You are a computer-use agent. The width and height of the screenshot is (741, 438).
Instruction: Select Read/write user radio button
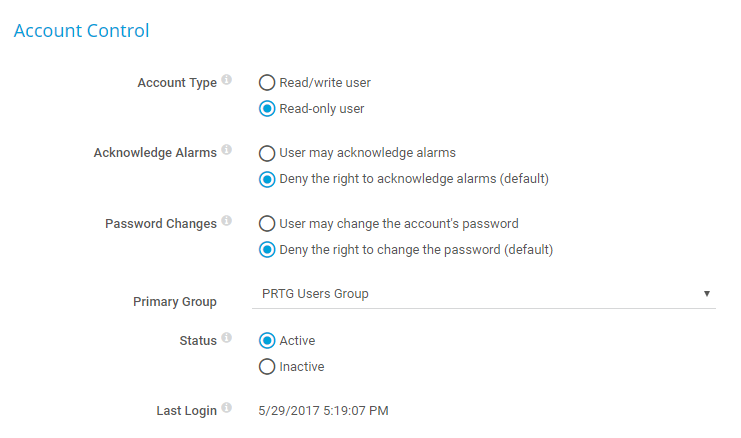coord(267,83)
